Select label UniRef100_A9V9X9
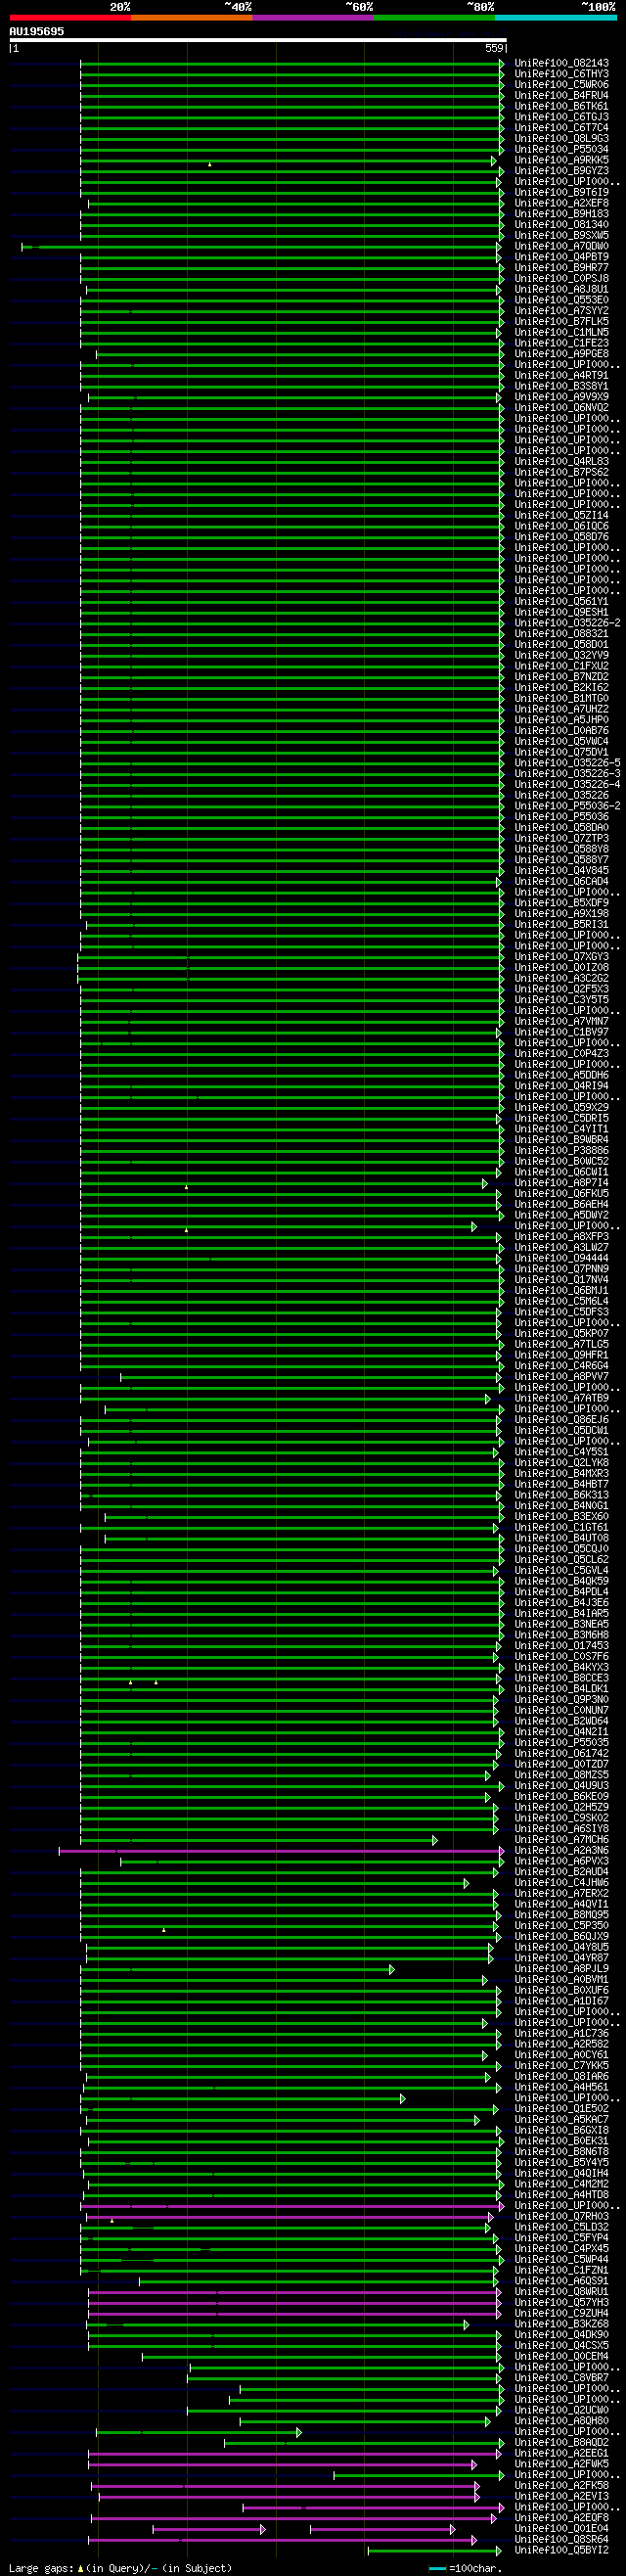 (x=562, y=397)
